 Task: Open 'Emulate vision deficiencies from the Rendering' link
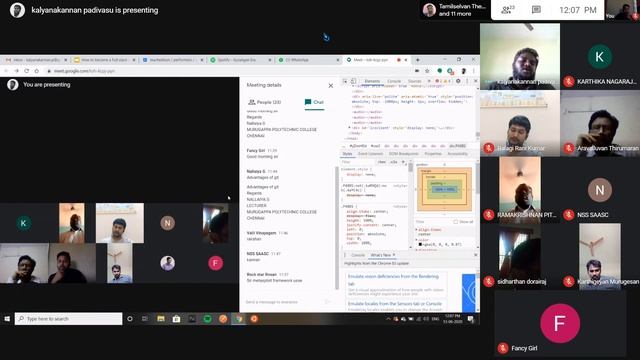click(393, 280)
